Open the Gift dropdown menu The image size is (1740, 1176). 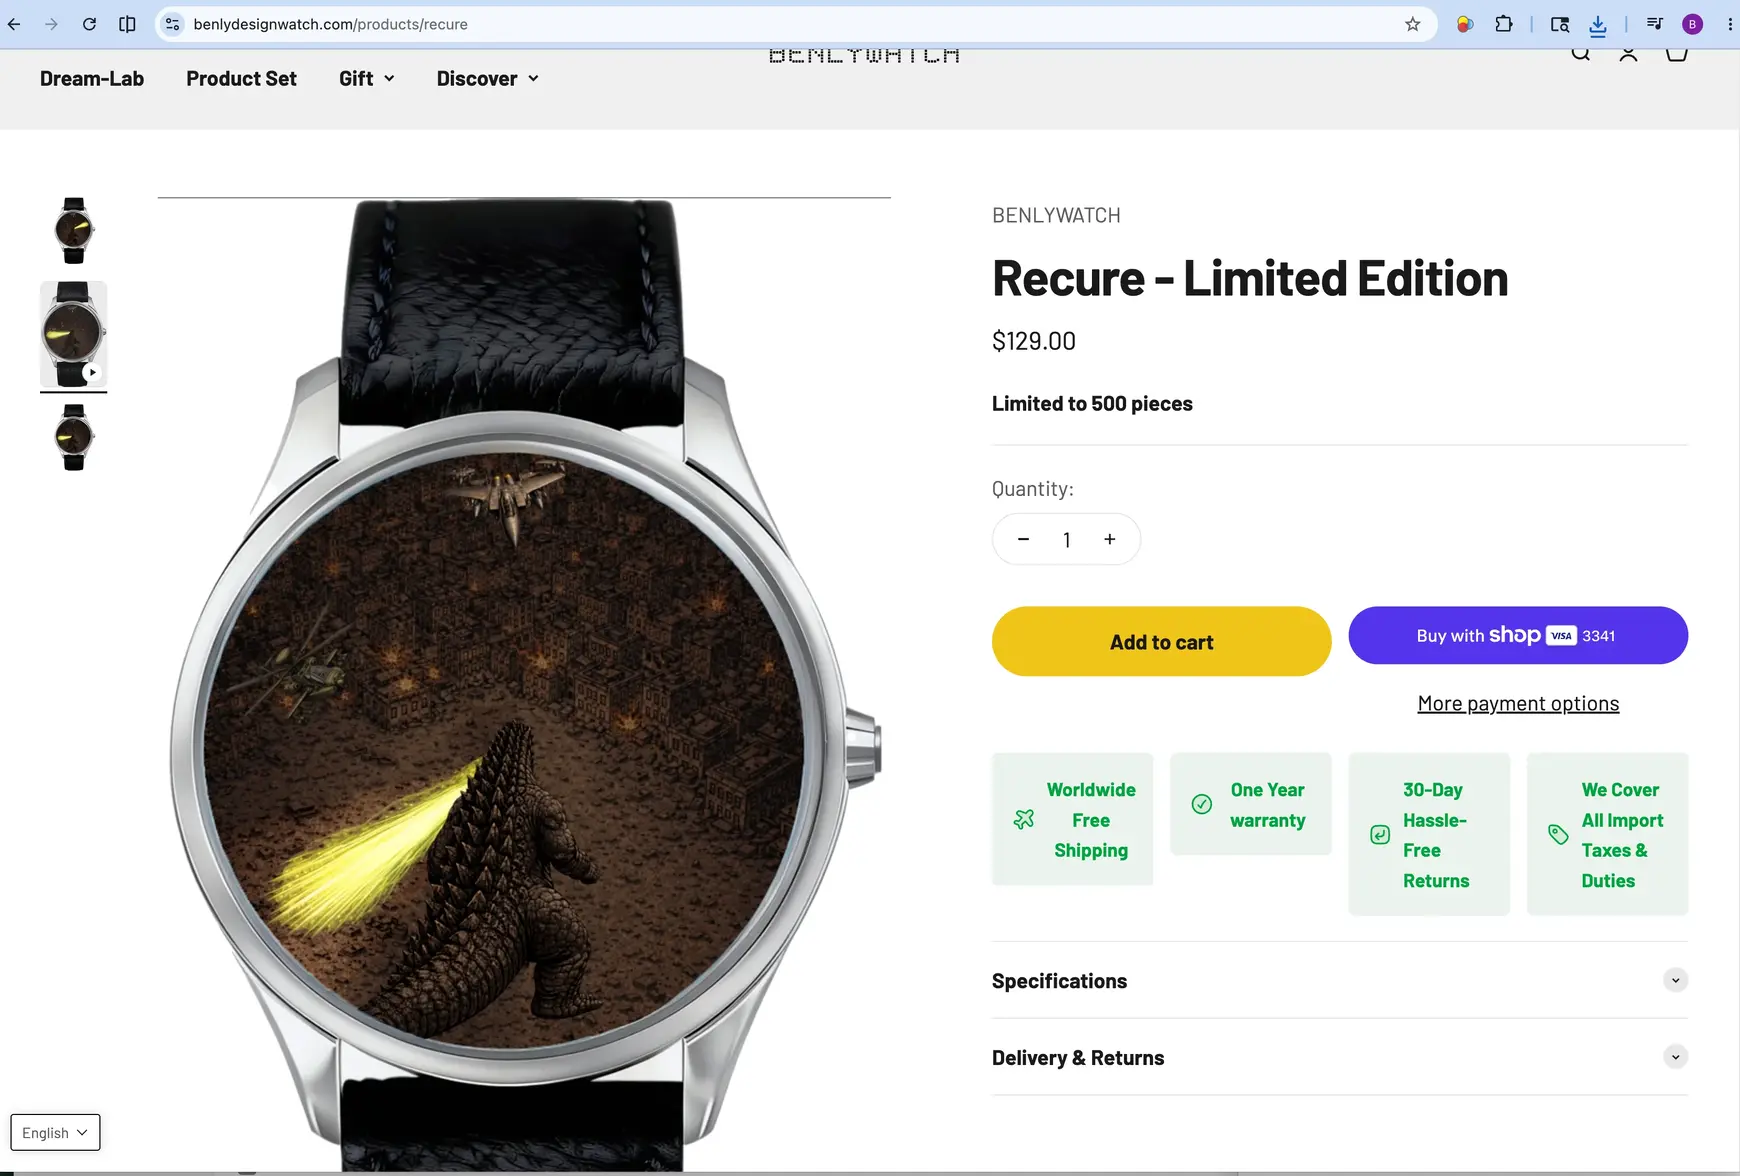(x=367, y=78)
